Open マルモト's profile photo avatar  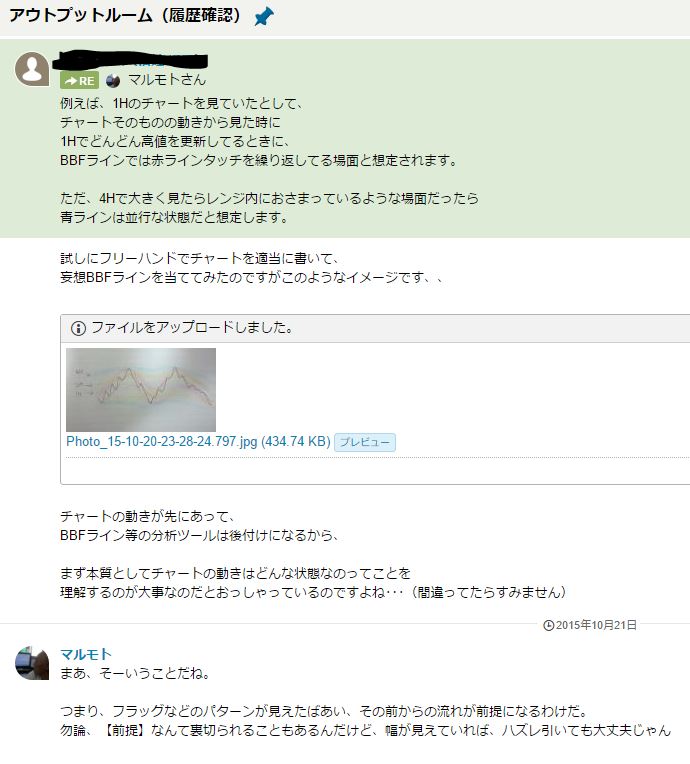coord(32,663)
